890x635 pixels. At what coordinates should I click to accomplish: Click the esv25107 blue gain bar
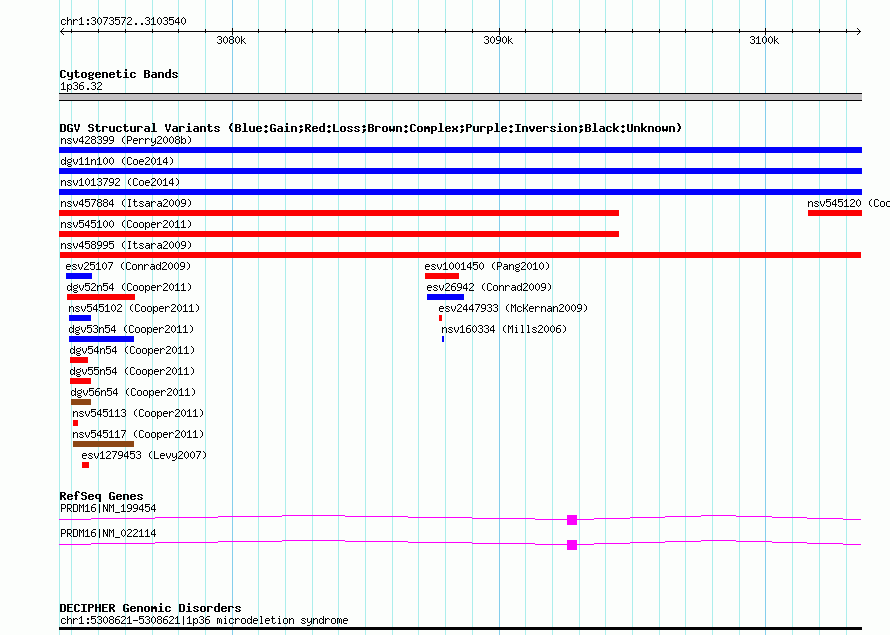click(79, 276)
